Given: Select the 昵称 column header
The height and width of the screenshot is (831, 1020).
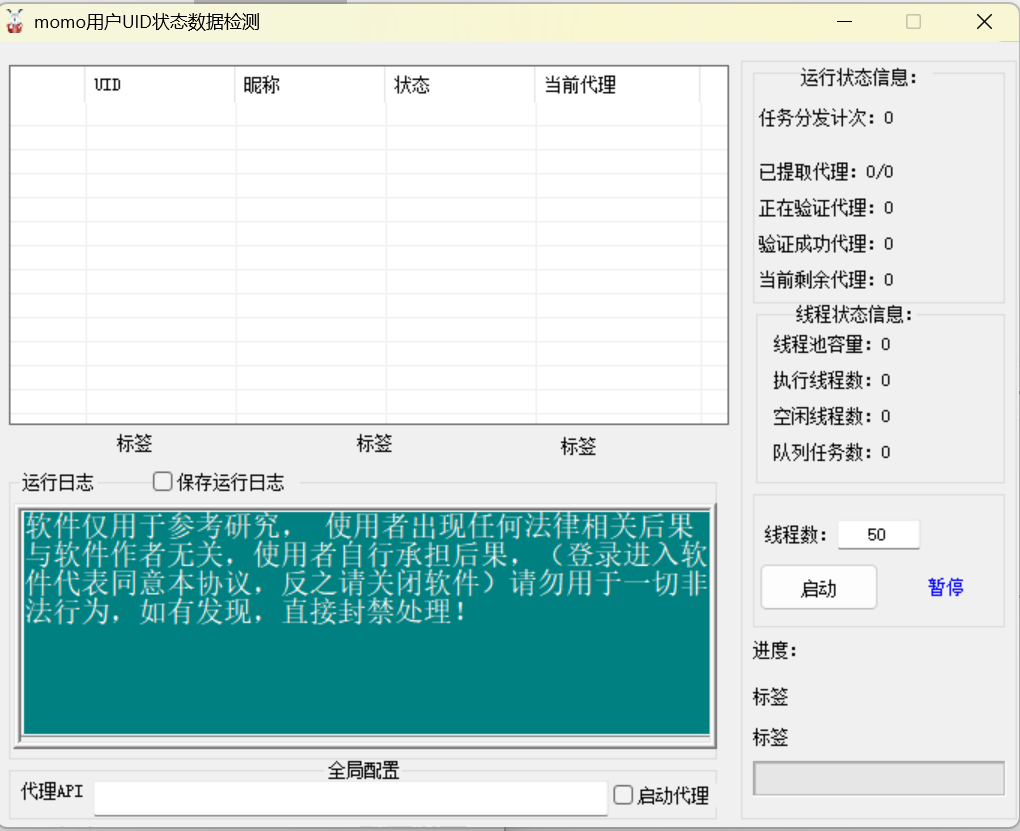Looking at the screenshot, I should (x=310, y=85).
